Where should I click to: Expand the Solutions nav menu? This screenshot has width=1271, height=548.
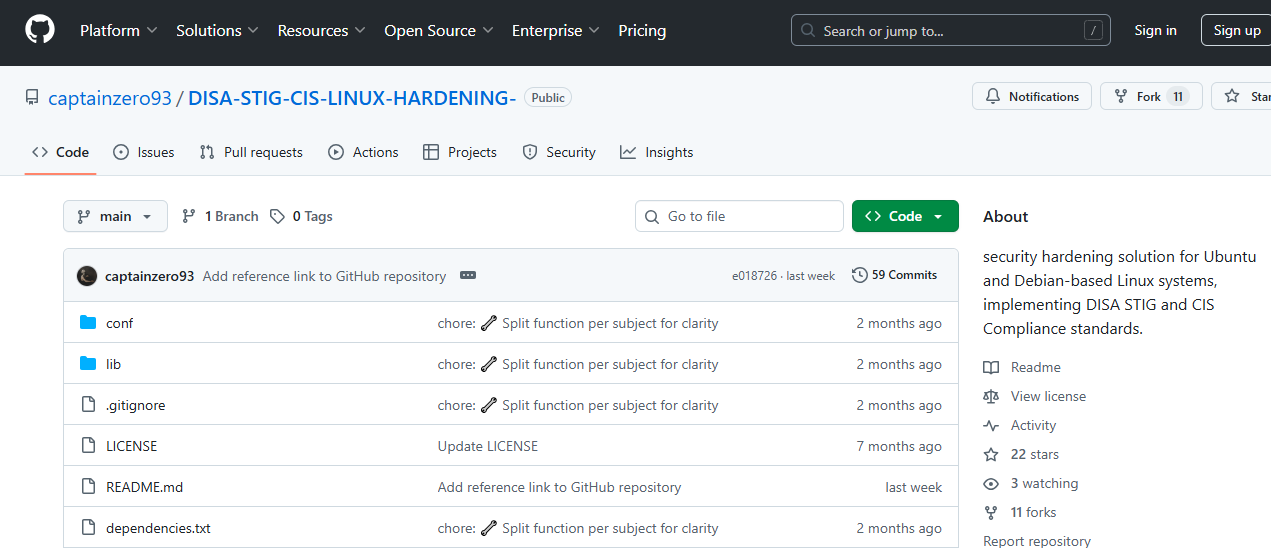[x=217, y=31]
